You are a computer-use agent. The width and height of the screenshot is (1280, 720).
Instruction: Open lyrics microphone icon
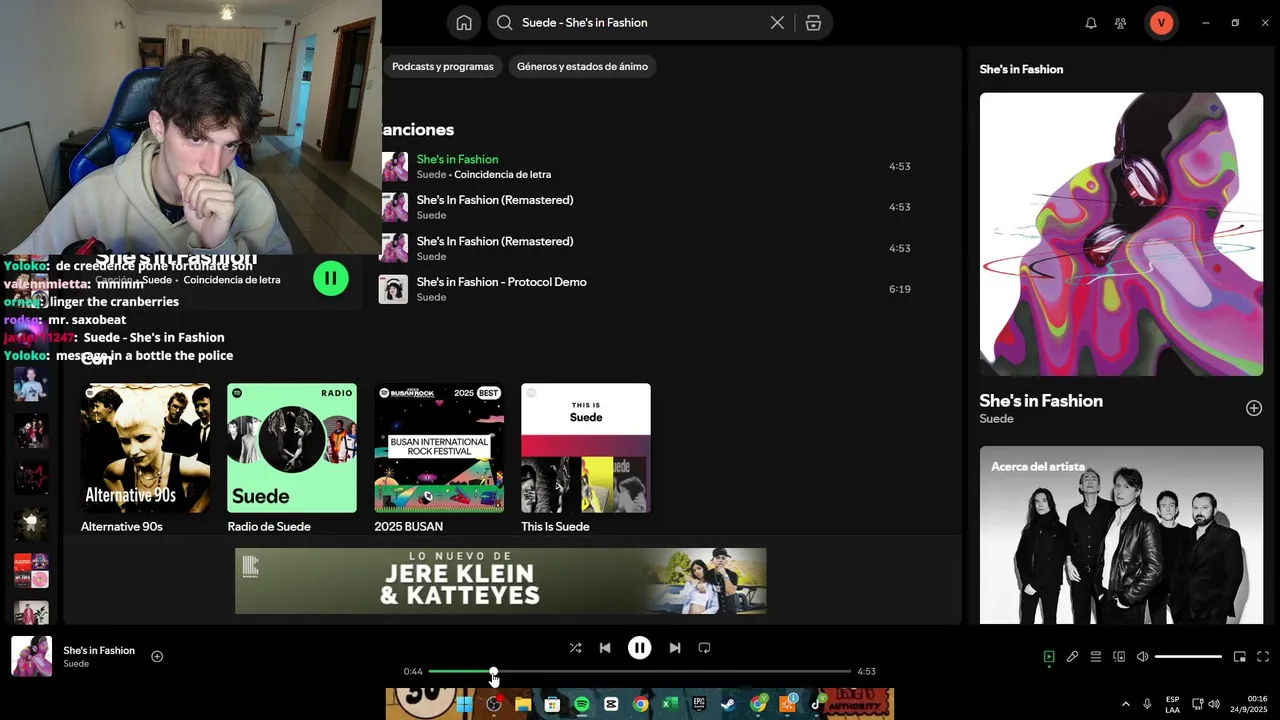[1072, 657]
